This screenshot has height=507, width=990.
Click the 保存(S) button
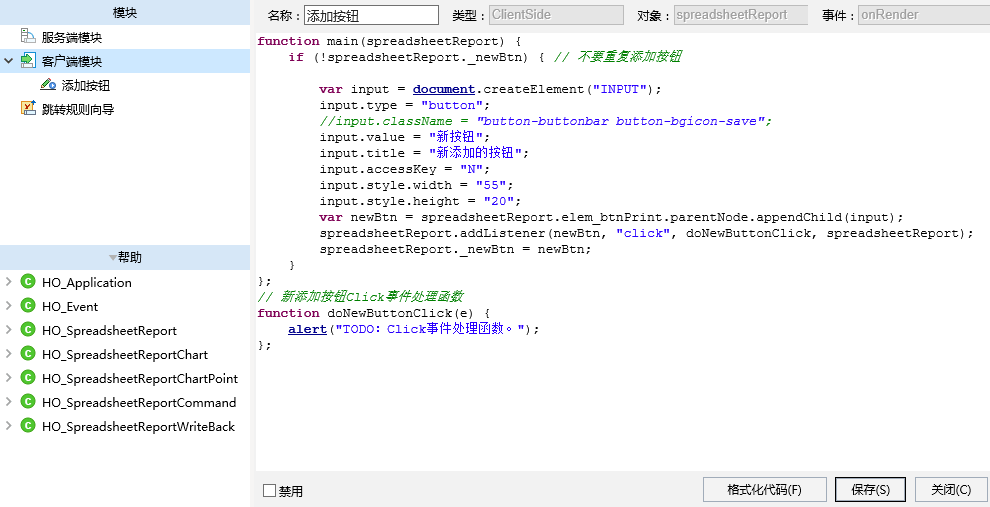[x=871, y=489]
